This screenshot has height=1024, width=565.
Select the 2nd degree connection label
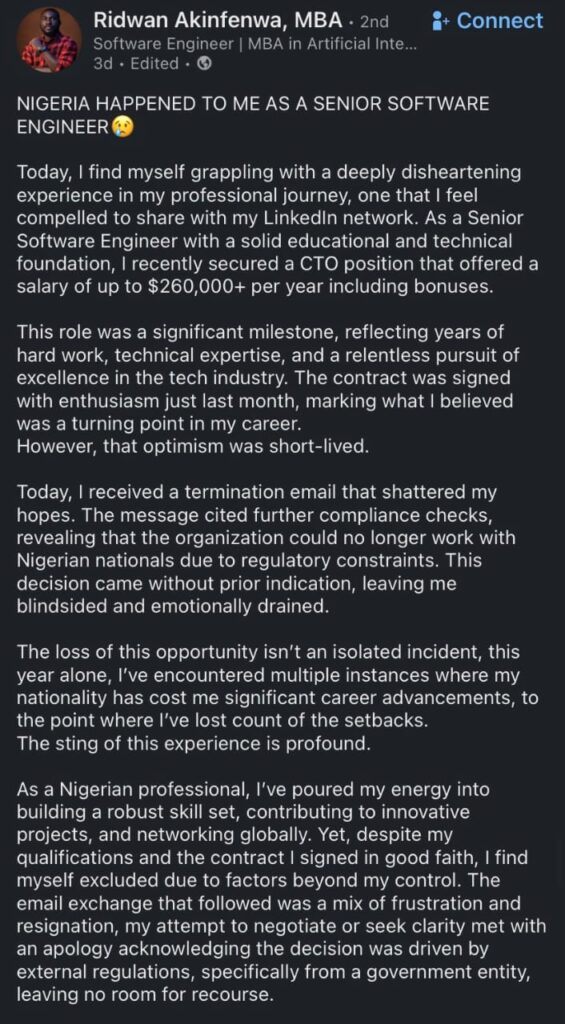[374, 22]
